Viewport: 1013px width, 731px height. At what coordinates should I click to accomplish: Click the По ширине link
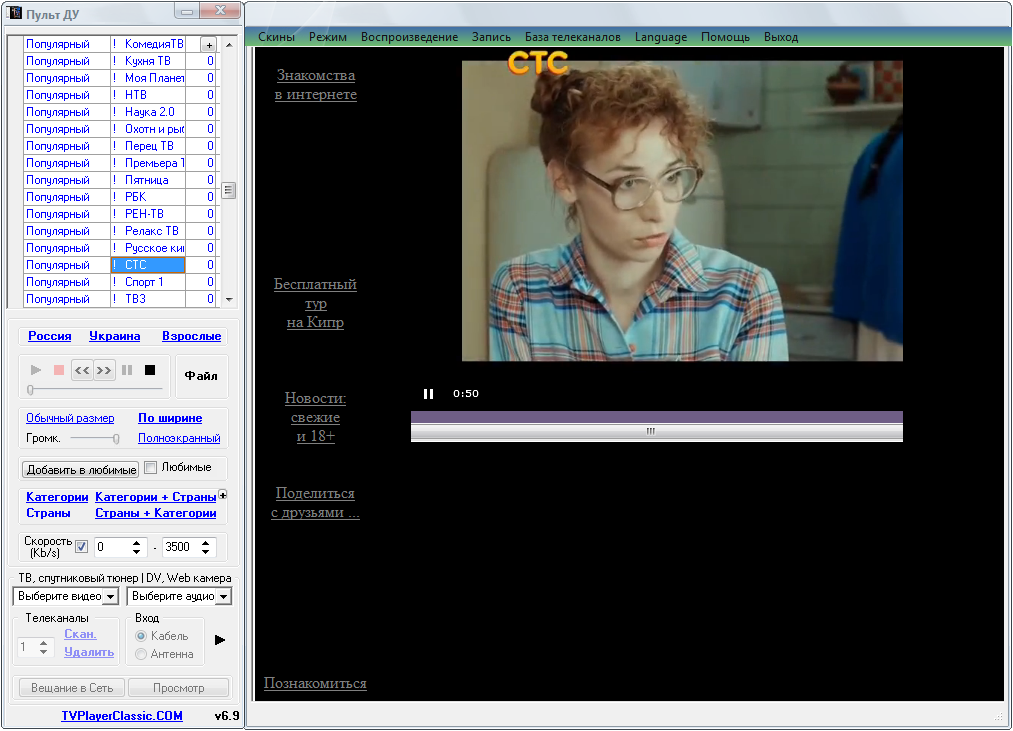point(170,418)
